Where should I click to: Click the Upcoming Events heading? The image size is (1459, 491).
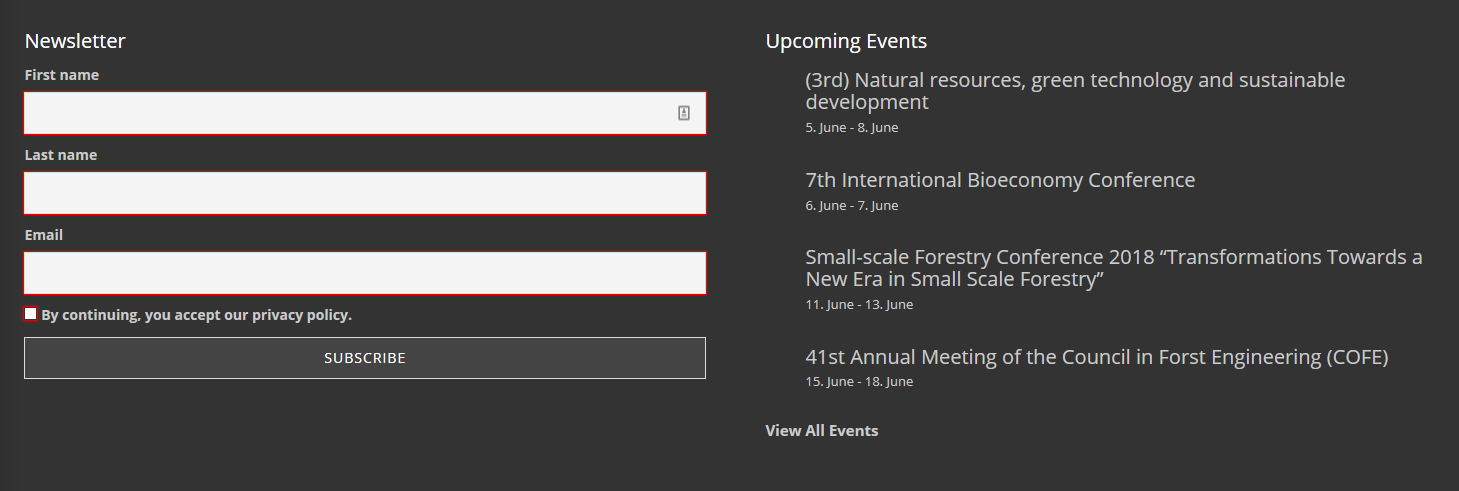[x=846, y=41]
